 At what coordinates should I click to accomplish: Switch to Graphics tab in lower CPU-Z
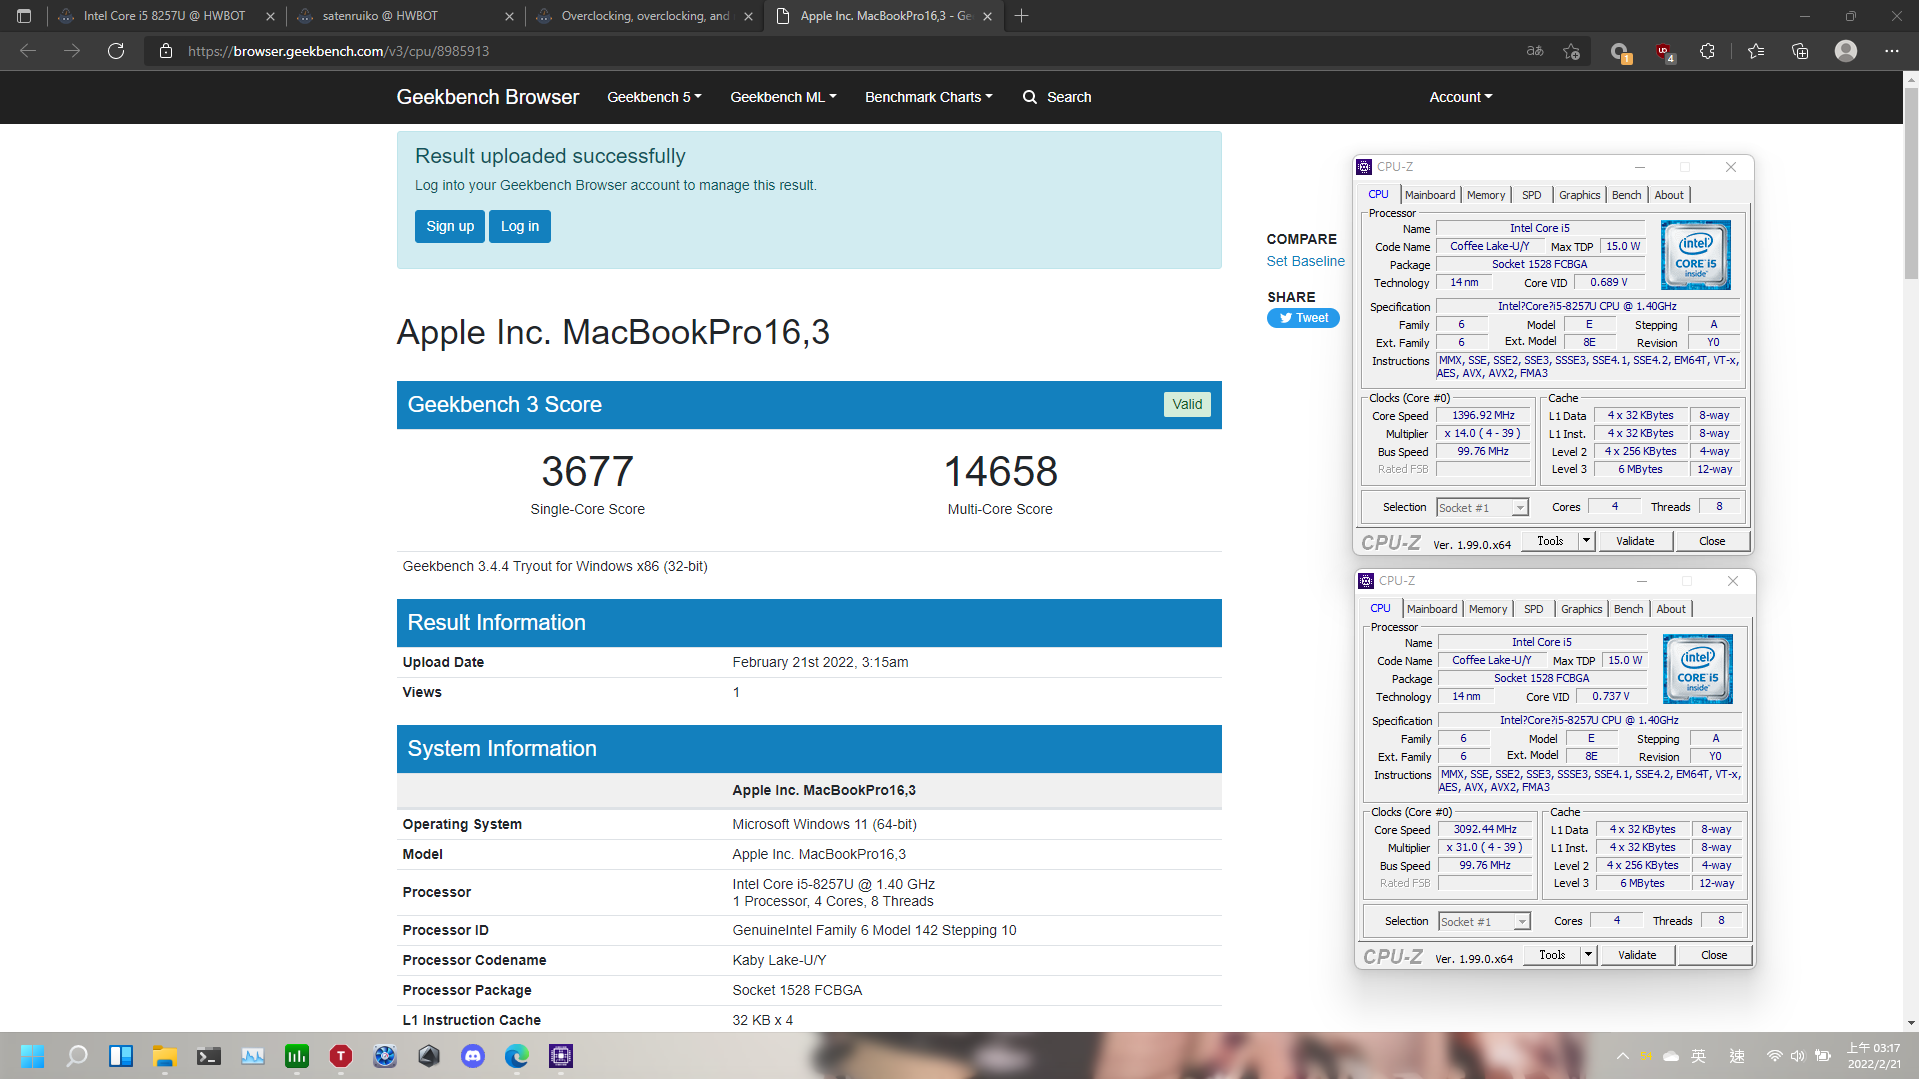click(1582, 609)
